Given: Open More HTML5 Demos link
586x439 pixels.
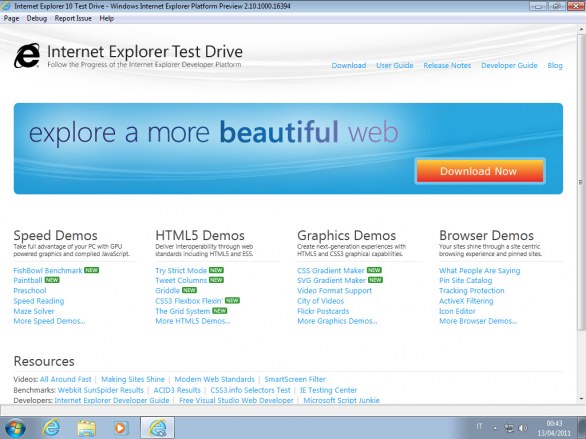Looking at the screenshot, I should 193,321.
